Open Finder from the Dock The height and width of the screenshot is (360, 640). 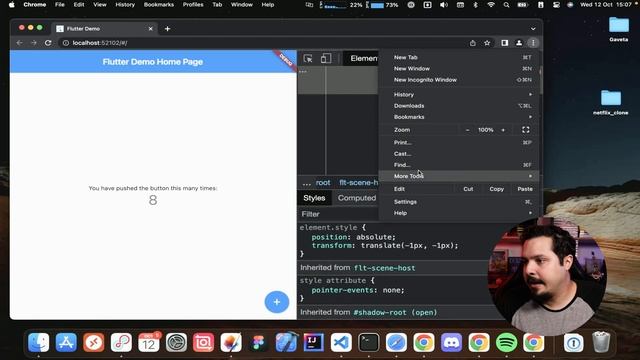click(38, 342)
